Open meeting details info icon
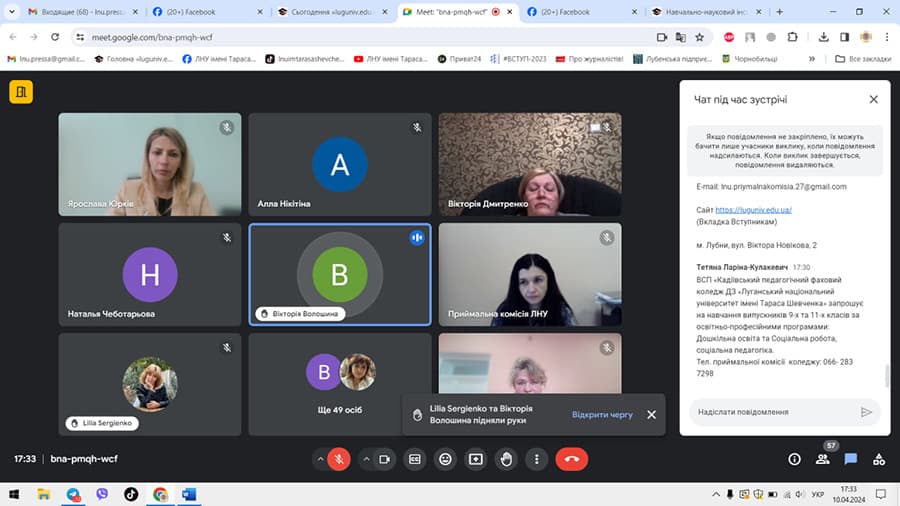 (x=794, y=459)
